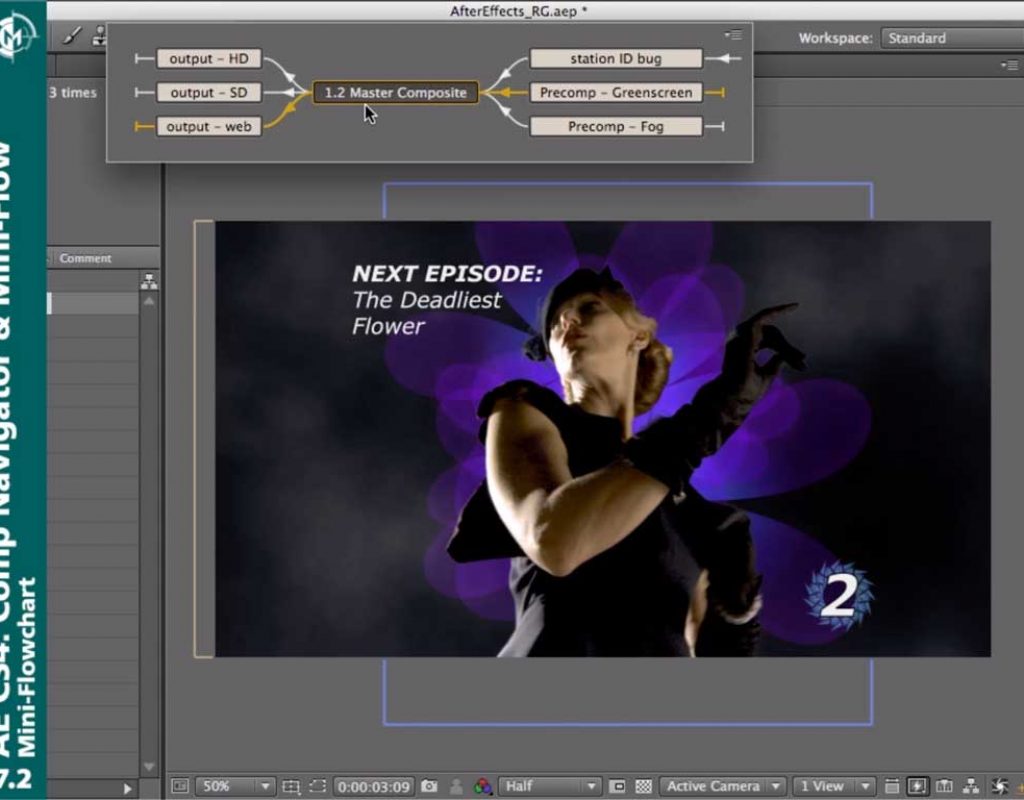Open the composition panel menu icon at right

[x=1010, y=65]
